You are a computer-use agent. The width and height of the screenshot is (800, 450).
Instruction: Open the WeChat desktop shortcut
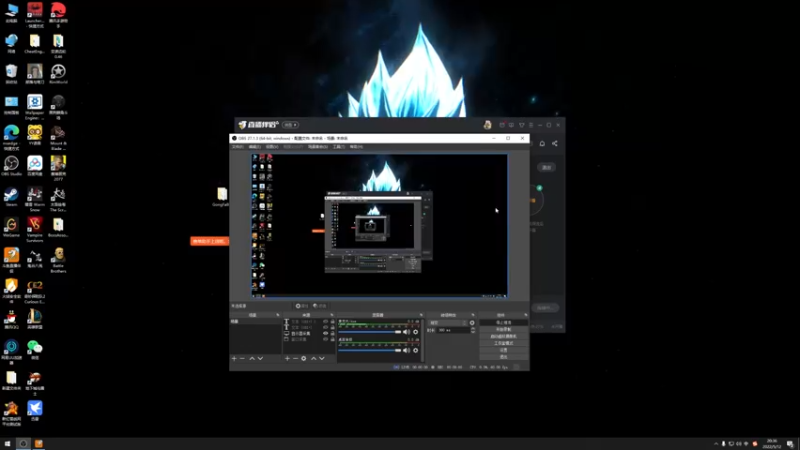pyautogui.click(x=35, y=349)
